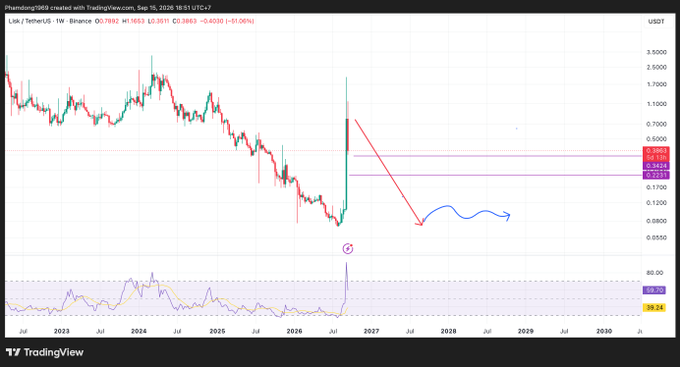Screen dimensions: 680x367
Task: Click the 2029 label on time axis
Action: (526, 331)
